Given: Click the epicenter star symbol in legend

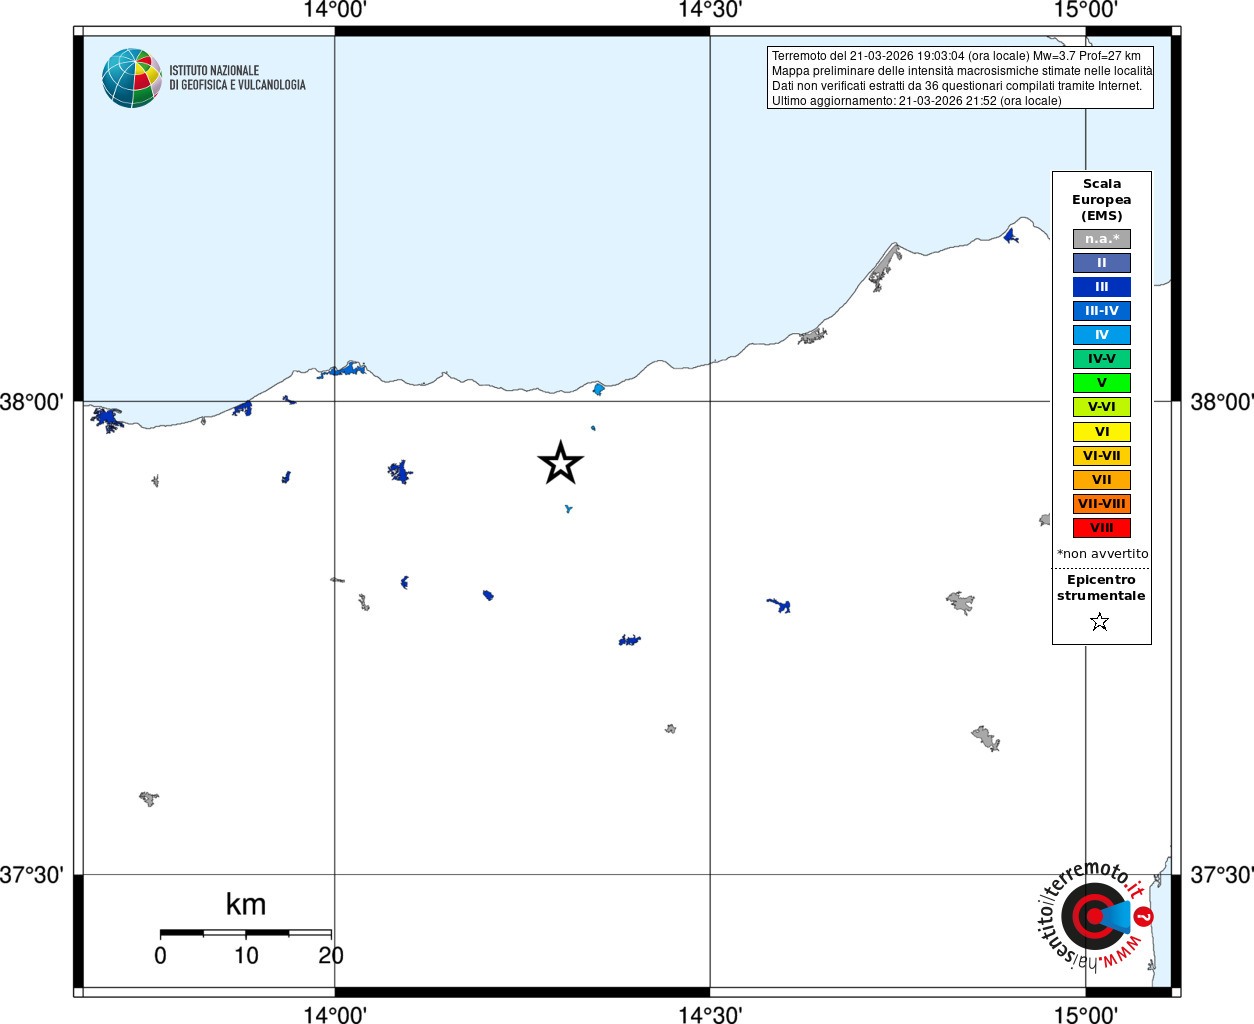Looking at the screenshot, I should pos(1100,622).
